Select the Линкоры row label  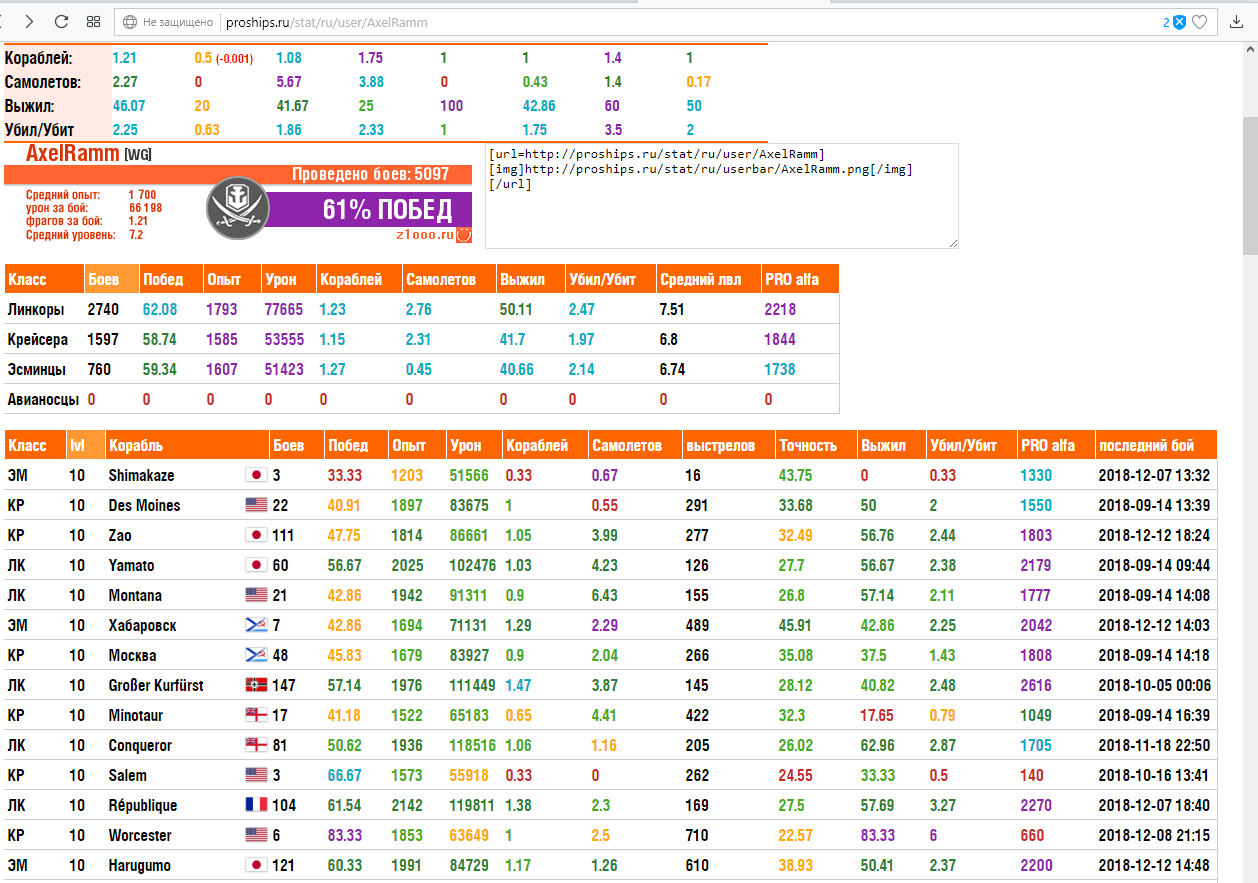click(x=36, y=310)
